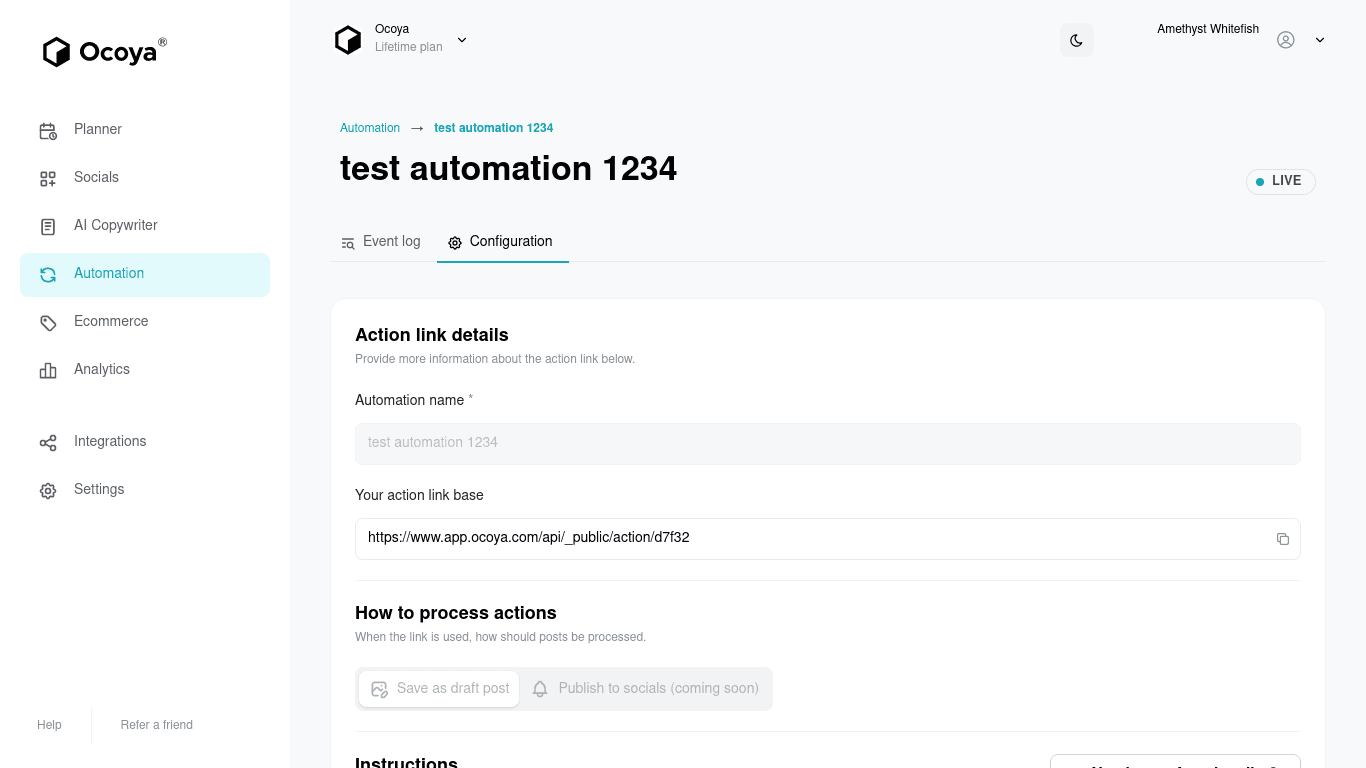Open Planner calendar icon
Screen dimensions: 1366x768
(48, 130)
